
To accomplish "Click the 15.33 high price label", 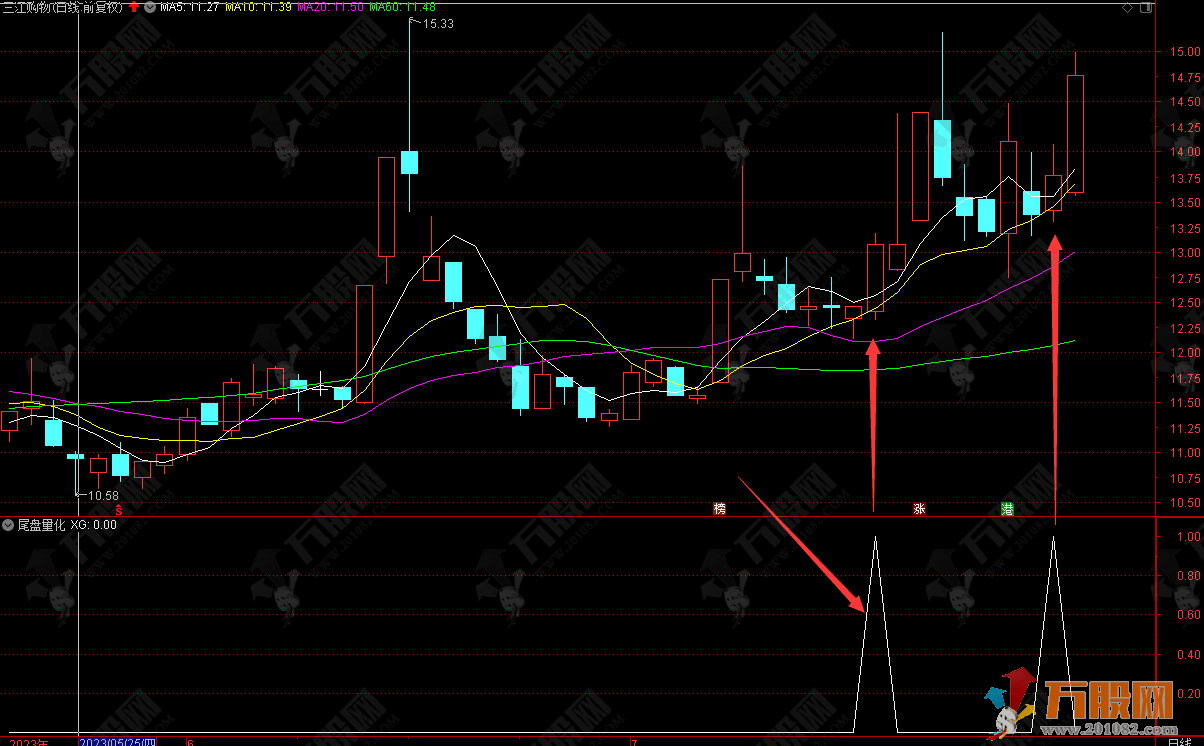I will click(x=438, y=24).
